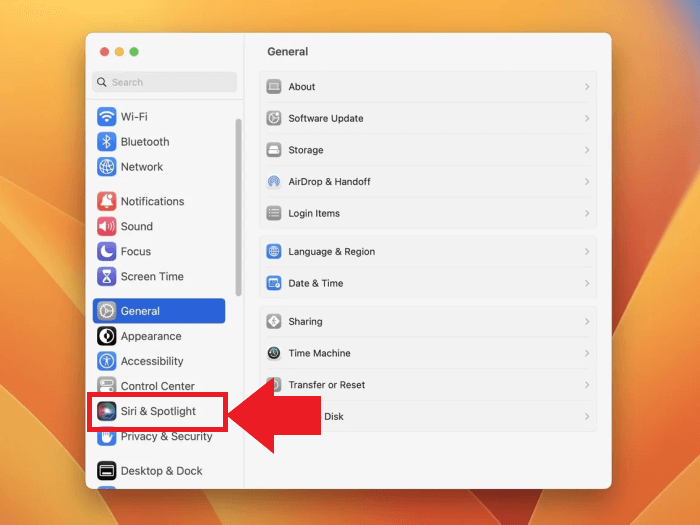This screenshot has height=525, width=700.
Task: Click the Sharing row's icon
Action: click(x=274, y=321)
